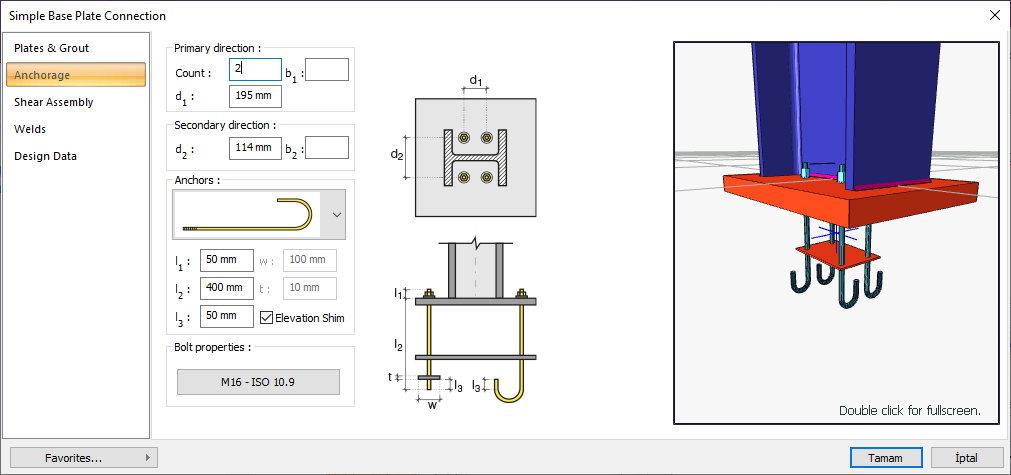Go to the Design Data tab

(x=45, y=156)
